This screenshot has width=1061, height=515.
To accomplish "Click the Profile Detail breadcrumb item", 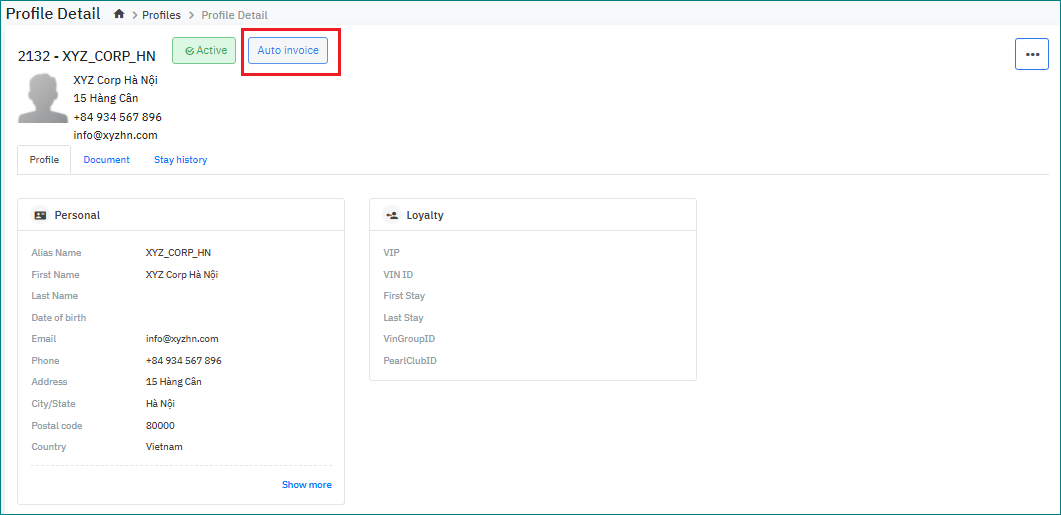I will click(234, 15).
